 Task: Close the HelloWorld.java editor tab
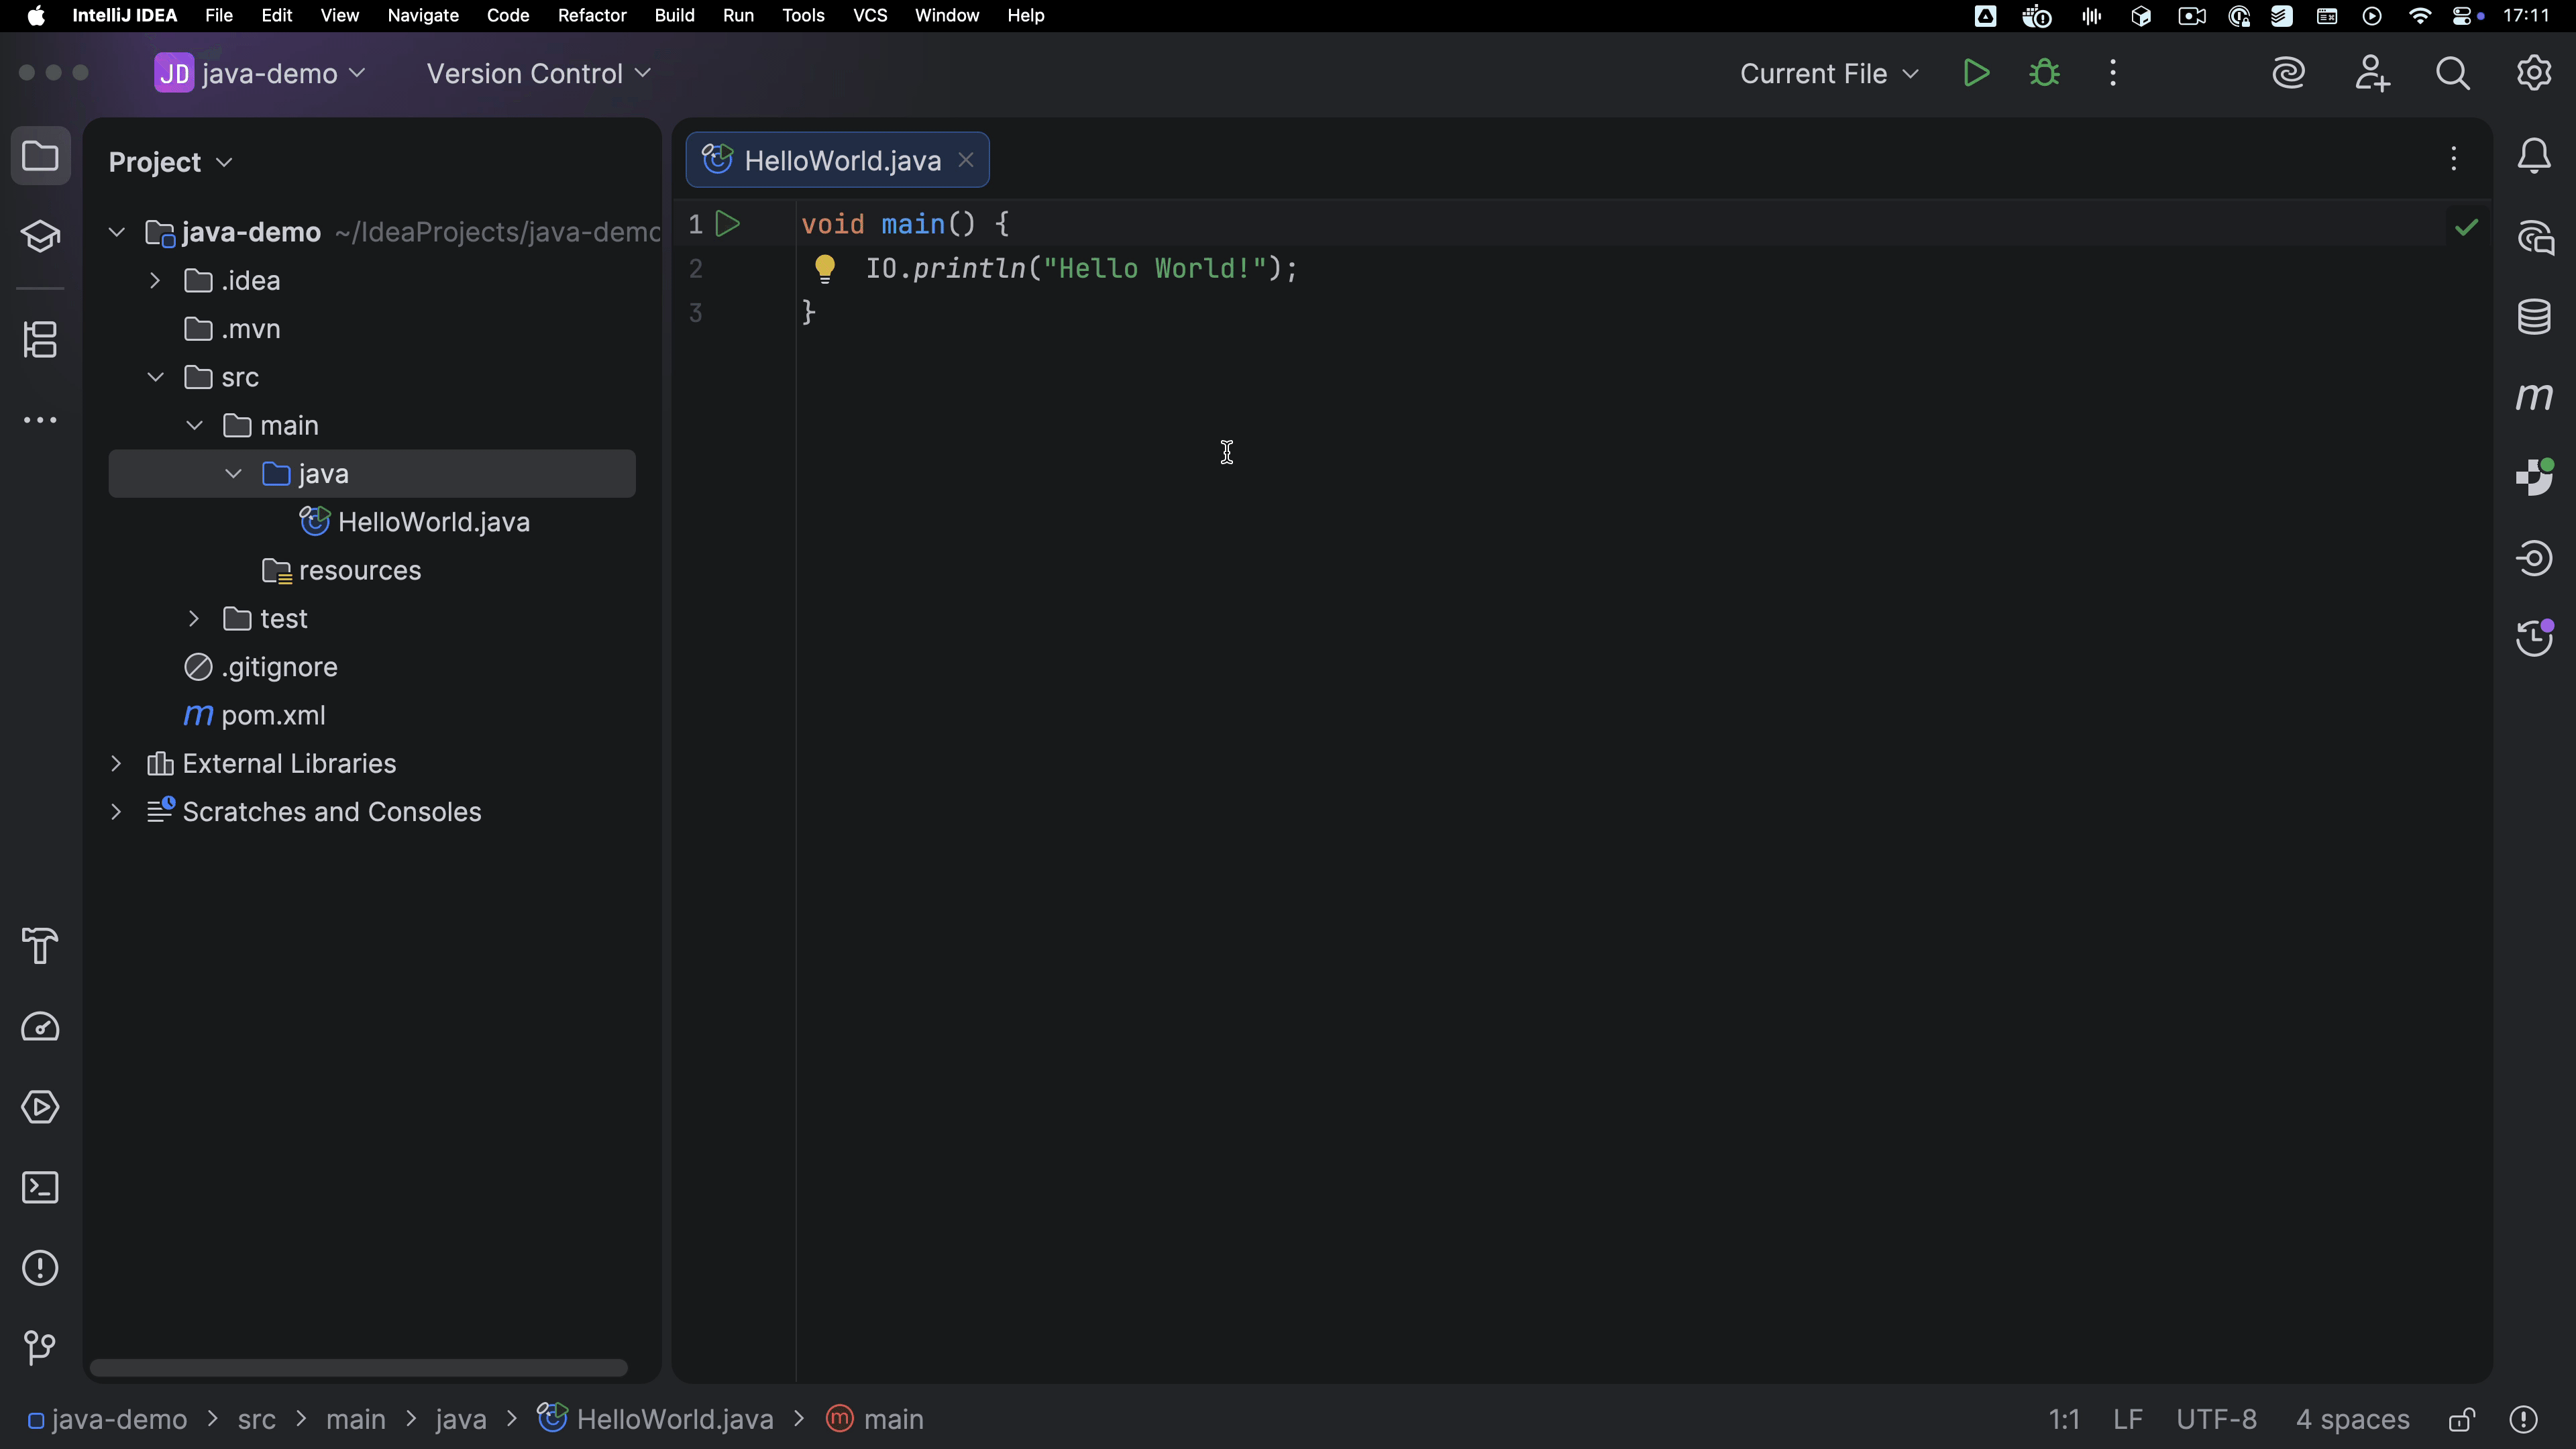click(966, 160)
